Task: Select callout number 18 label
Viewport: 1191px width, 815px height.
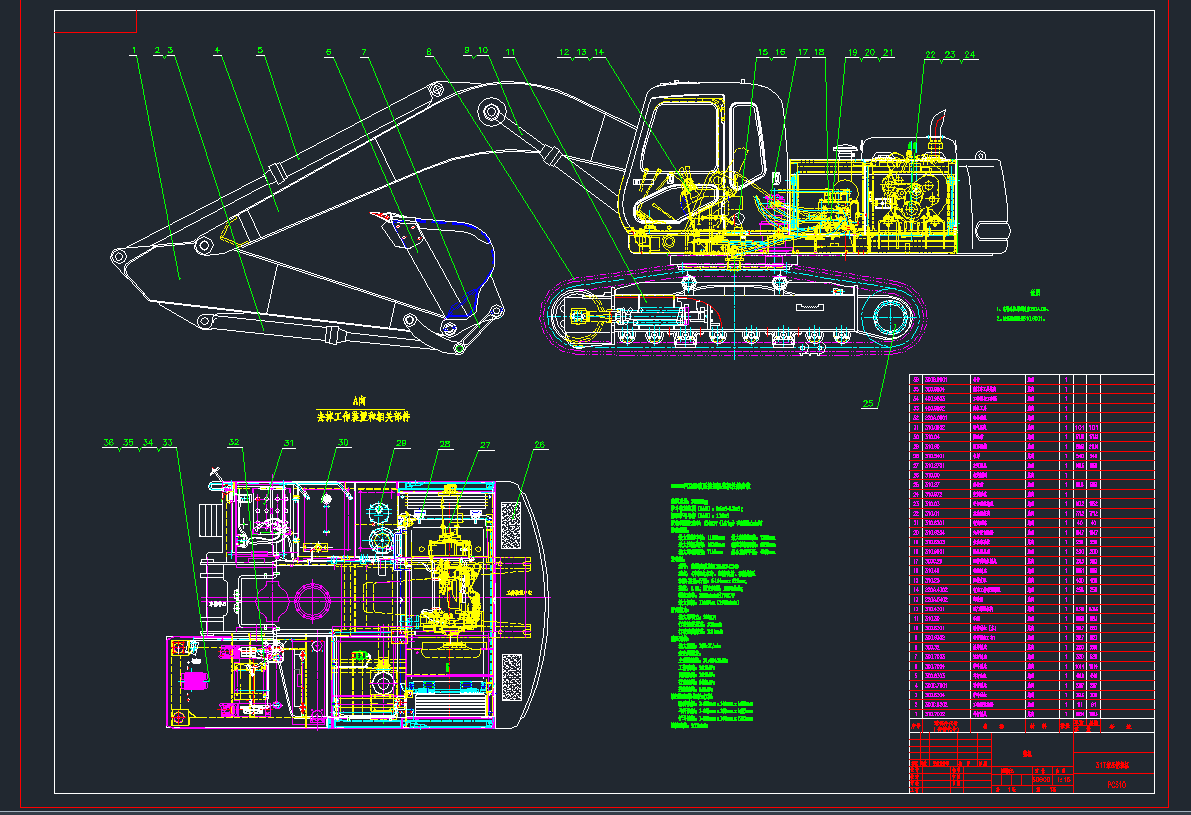Action: 819,52
